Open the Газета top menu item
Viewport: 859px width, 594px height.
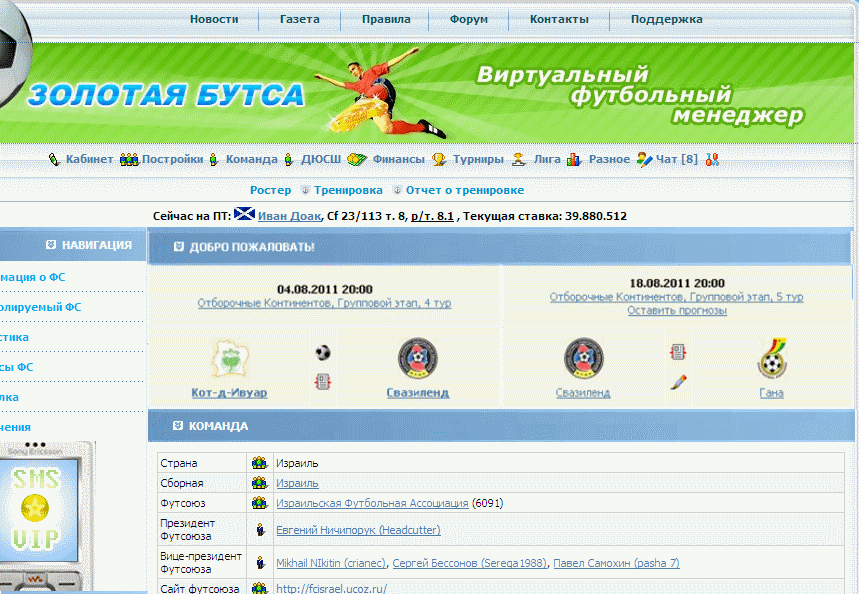300,19
